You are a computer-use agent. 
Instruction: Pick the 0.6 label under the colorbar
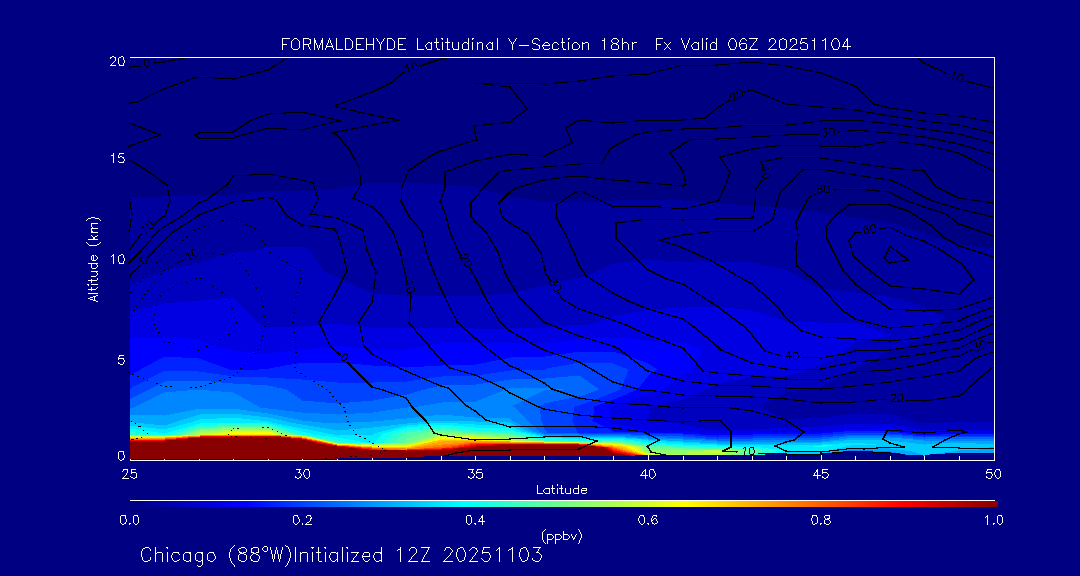coord(648,520)
